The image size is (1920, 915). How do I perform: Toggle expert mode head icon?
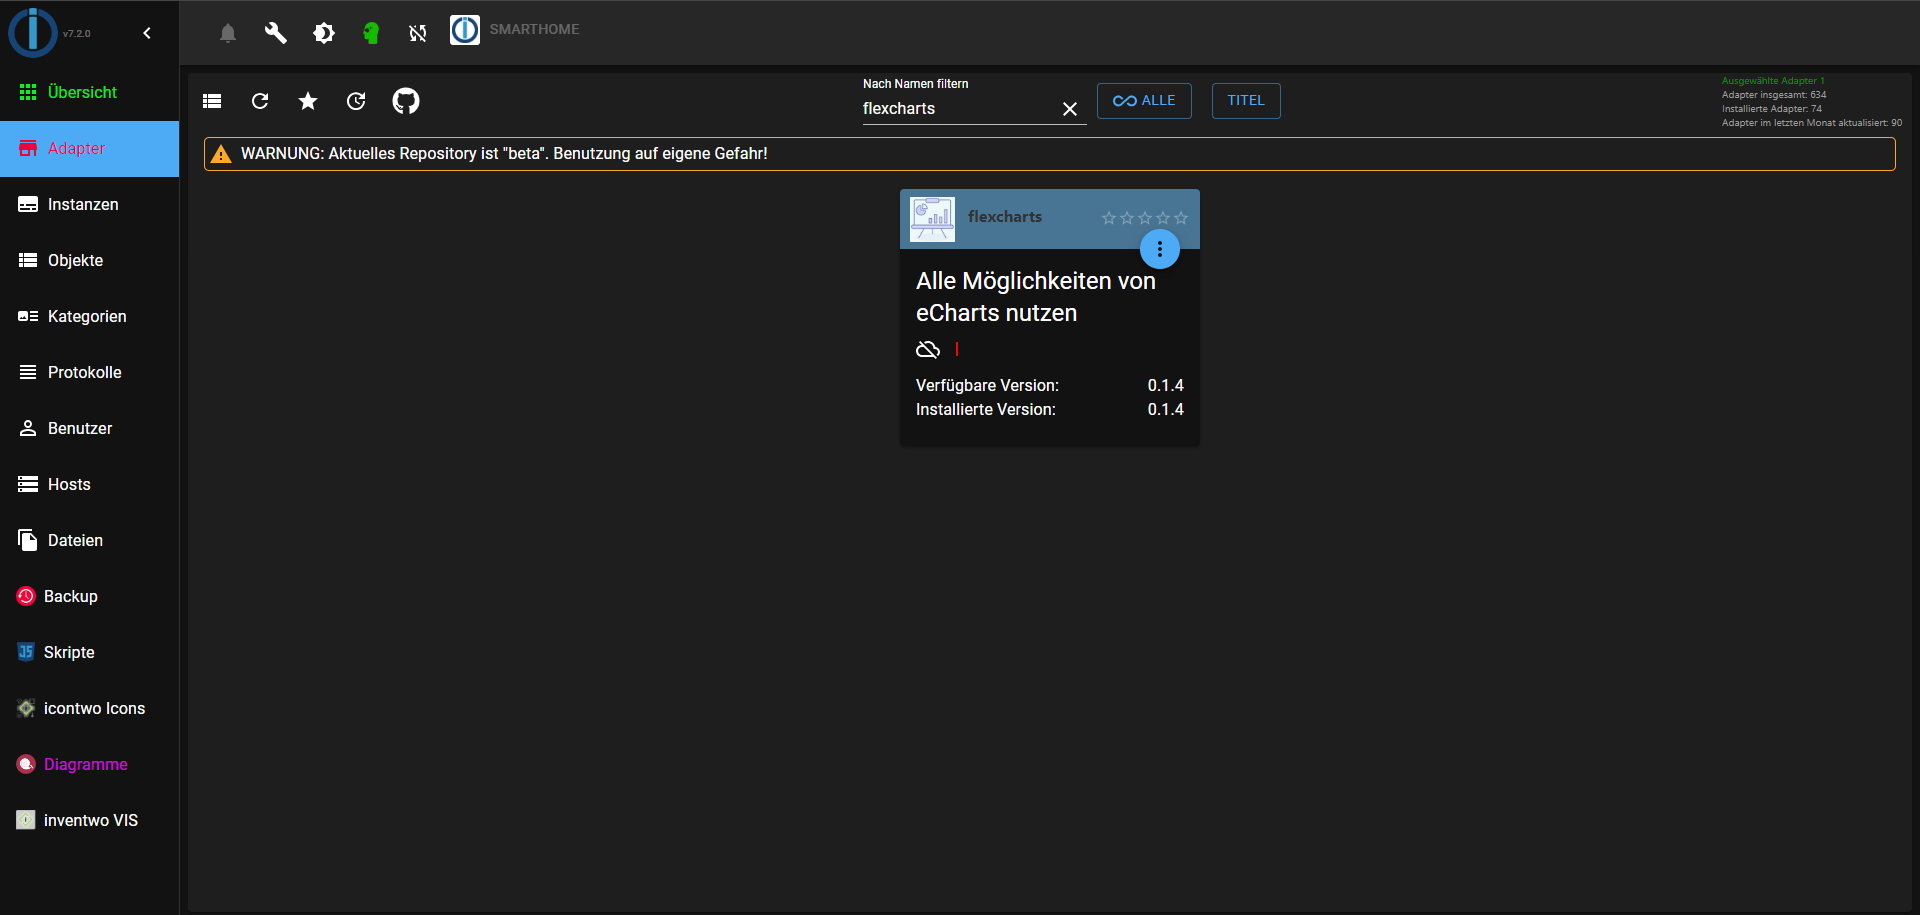371,33
